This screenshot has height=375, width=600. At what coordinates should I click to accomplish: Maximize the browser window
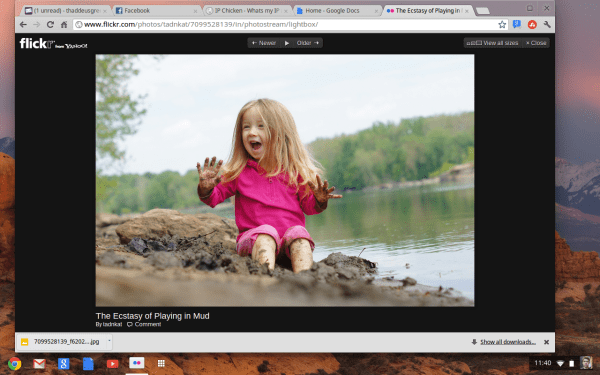[530, 8]
